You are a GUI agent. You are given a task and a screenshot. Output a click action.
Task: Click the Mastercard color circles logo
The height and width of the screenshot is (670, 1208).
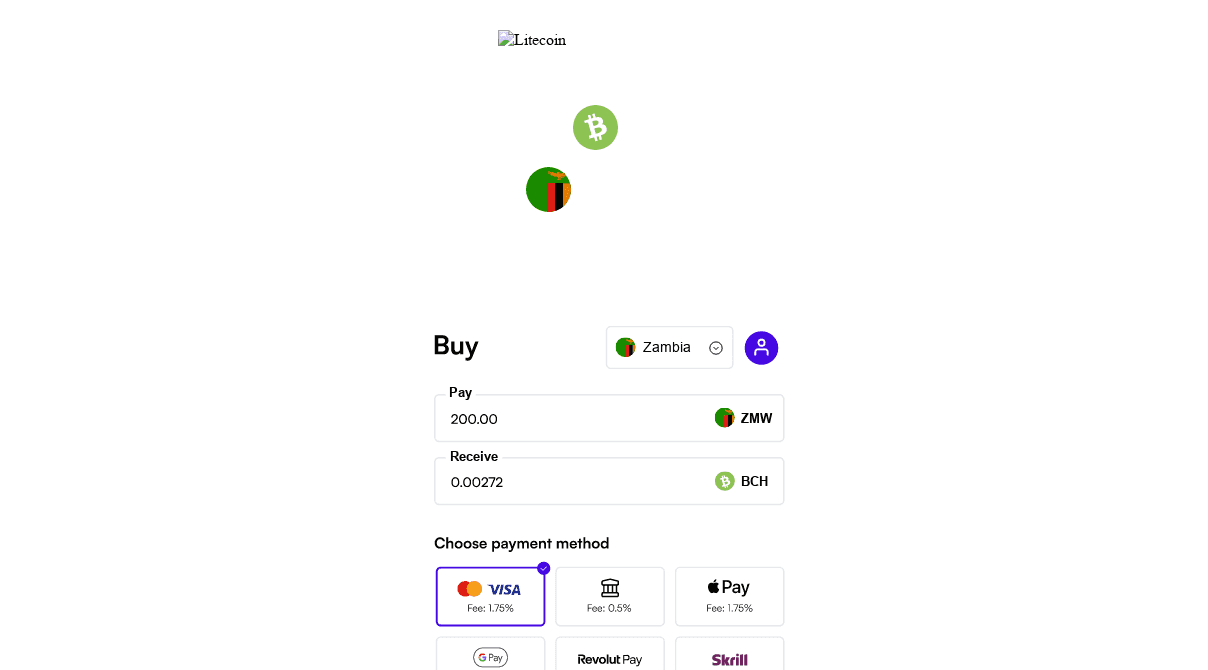tap(471, 589)
